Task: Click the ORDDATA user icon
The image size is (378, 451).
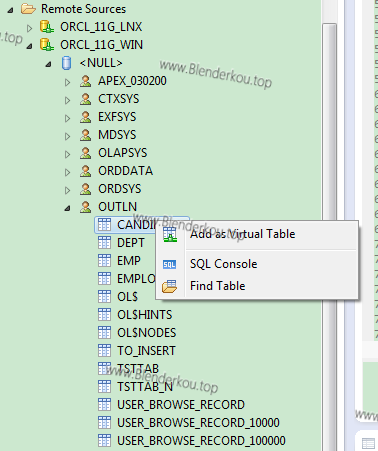Action: coord(86,171)
